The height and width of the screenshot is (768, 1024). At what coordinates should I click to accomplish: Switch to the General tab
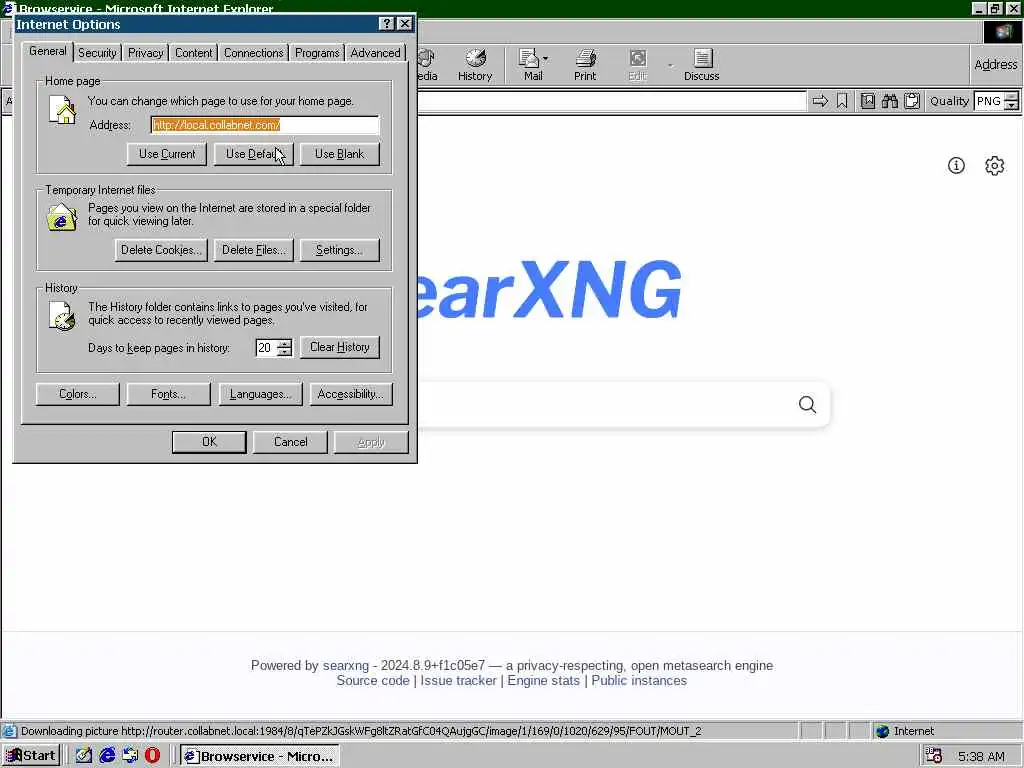pyautogui.click(x=48, y=51)
